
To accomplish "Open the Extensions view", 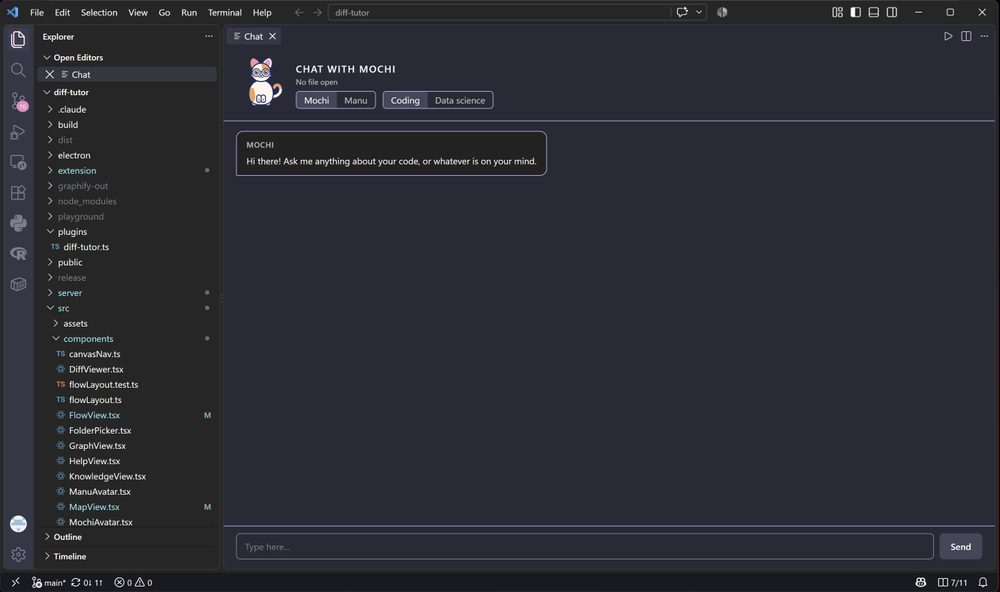I will [18, 193].
